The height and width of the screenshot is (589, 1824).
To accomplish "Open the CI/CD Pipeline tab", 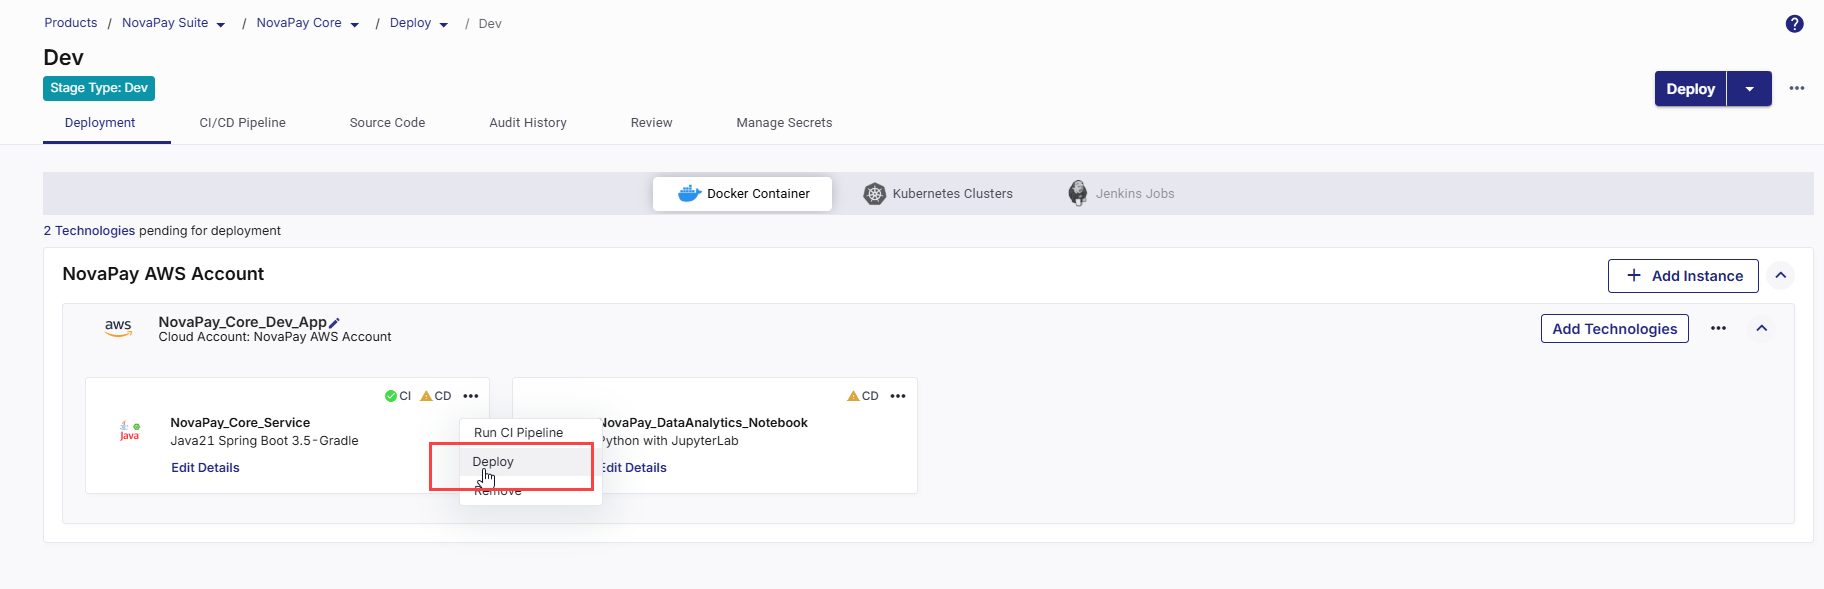I will tap(242, 123).
